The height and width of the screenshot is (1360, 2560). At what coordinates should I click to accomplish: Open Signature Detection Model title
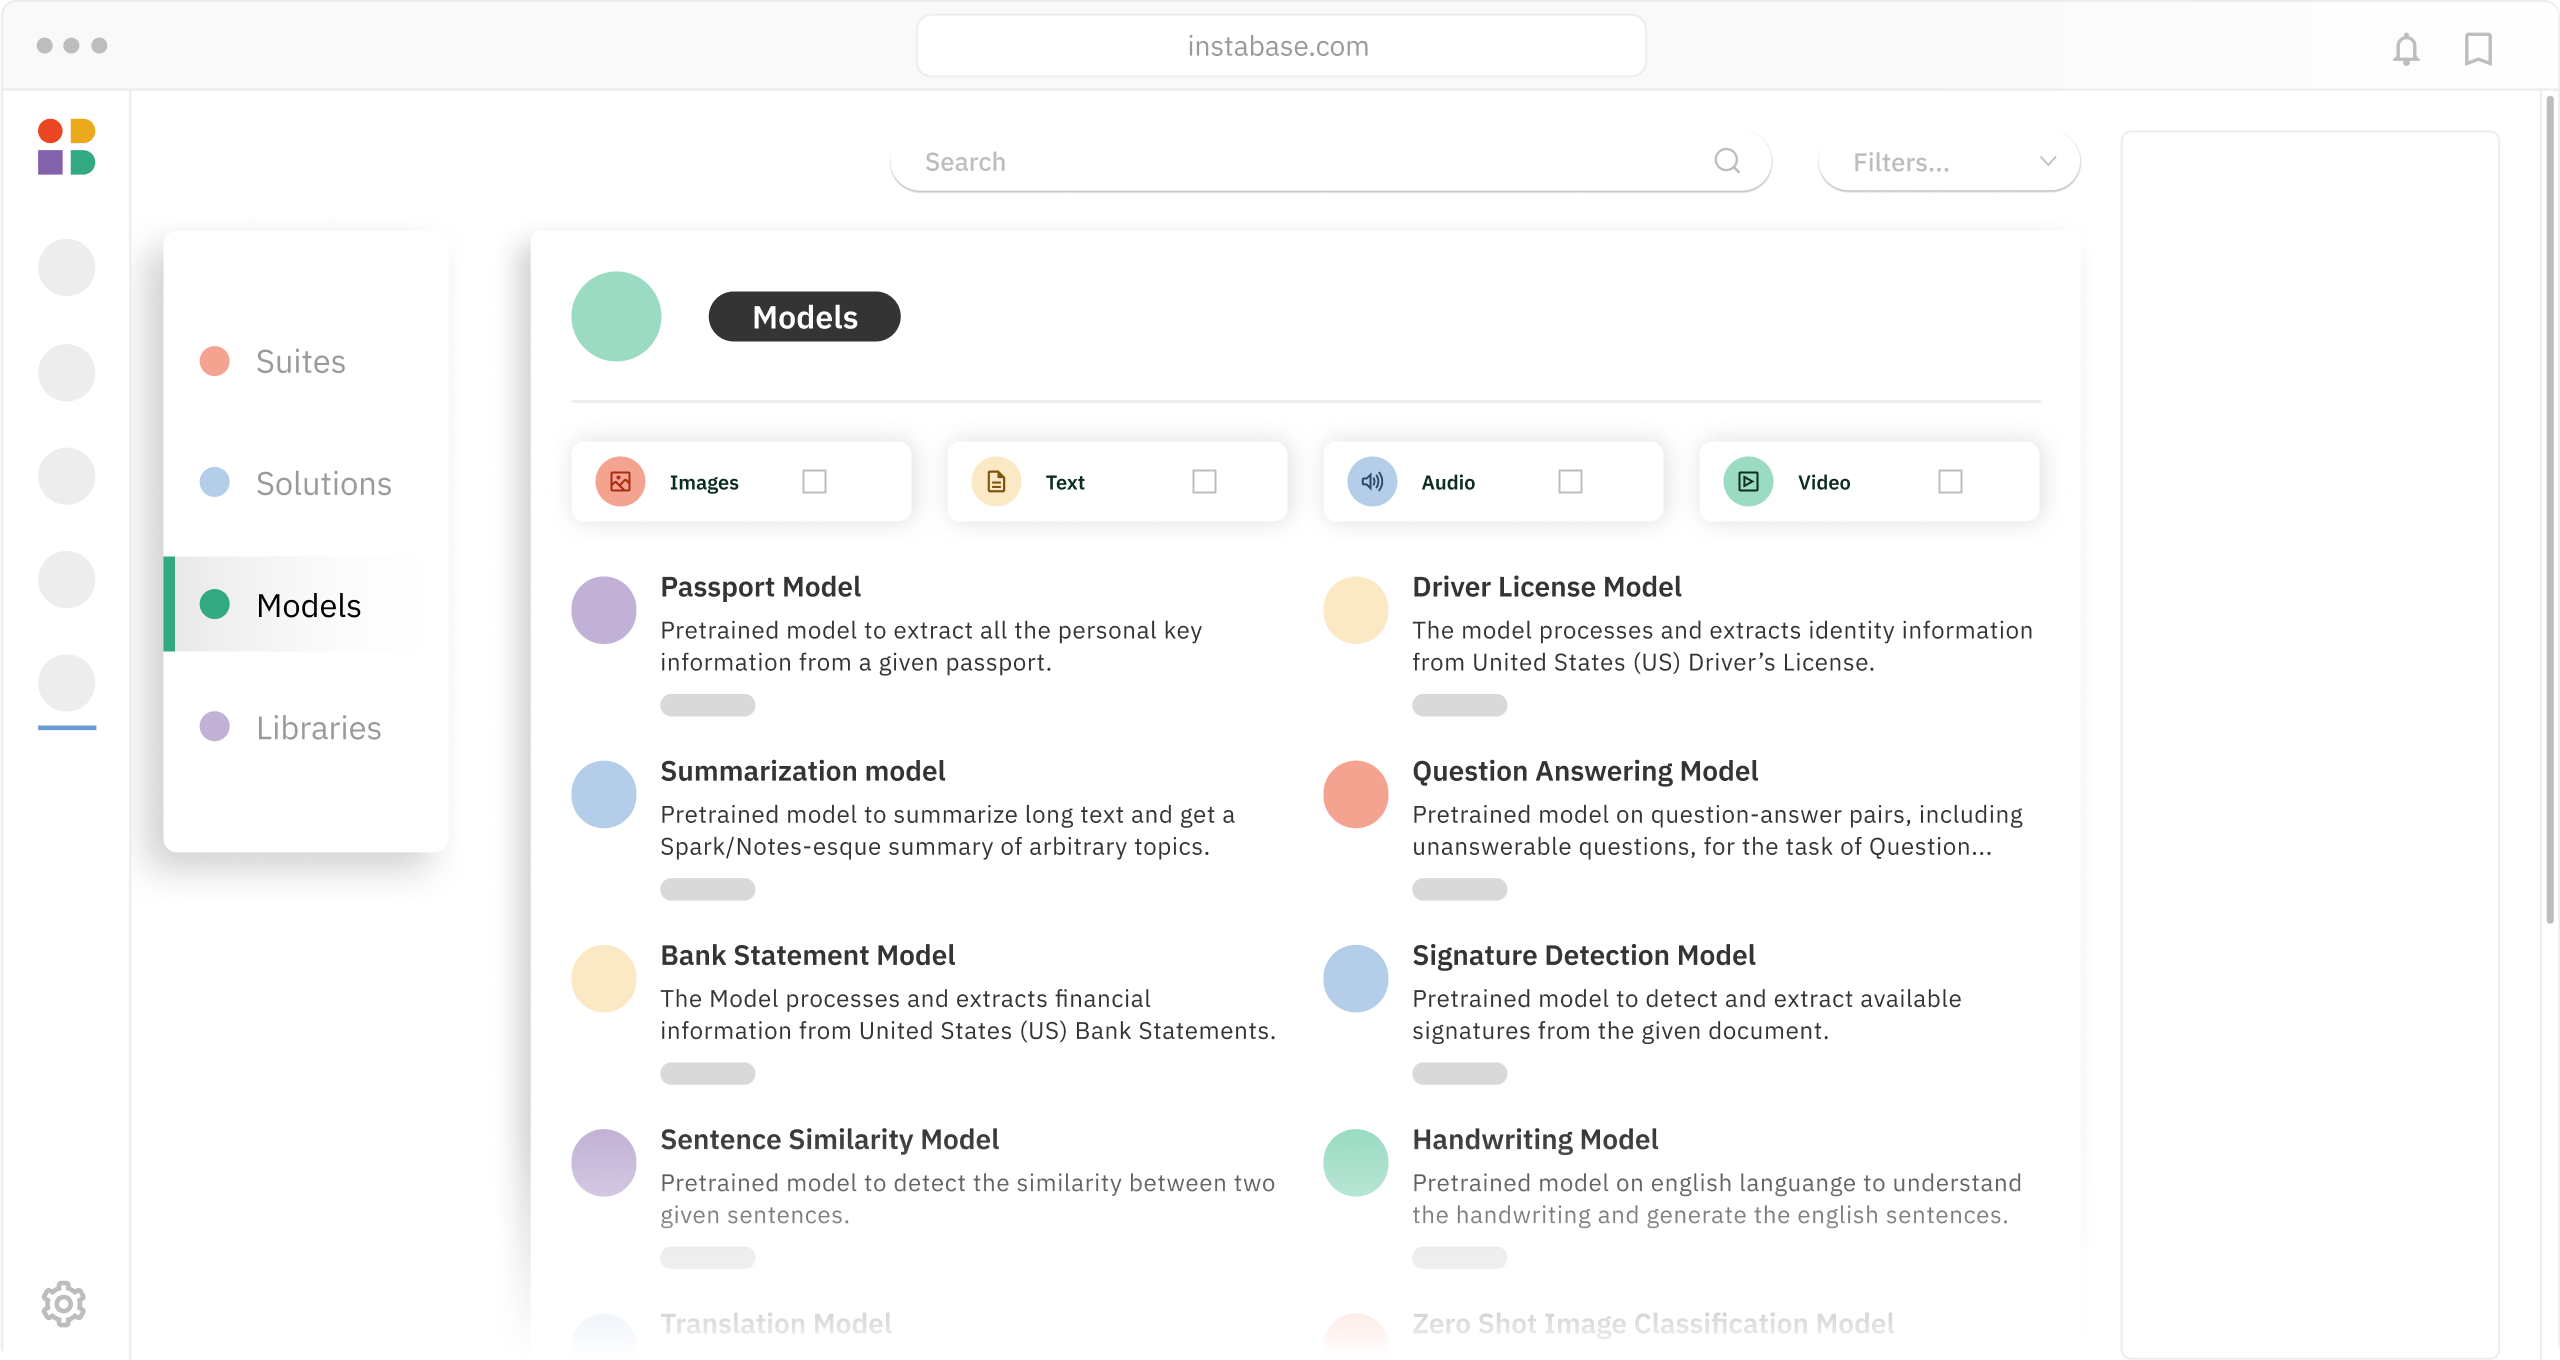pyautogui.click(x=1583, y=955)
